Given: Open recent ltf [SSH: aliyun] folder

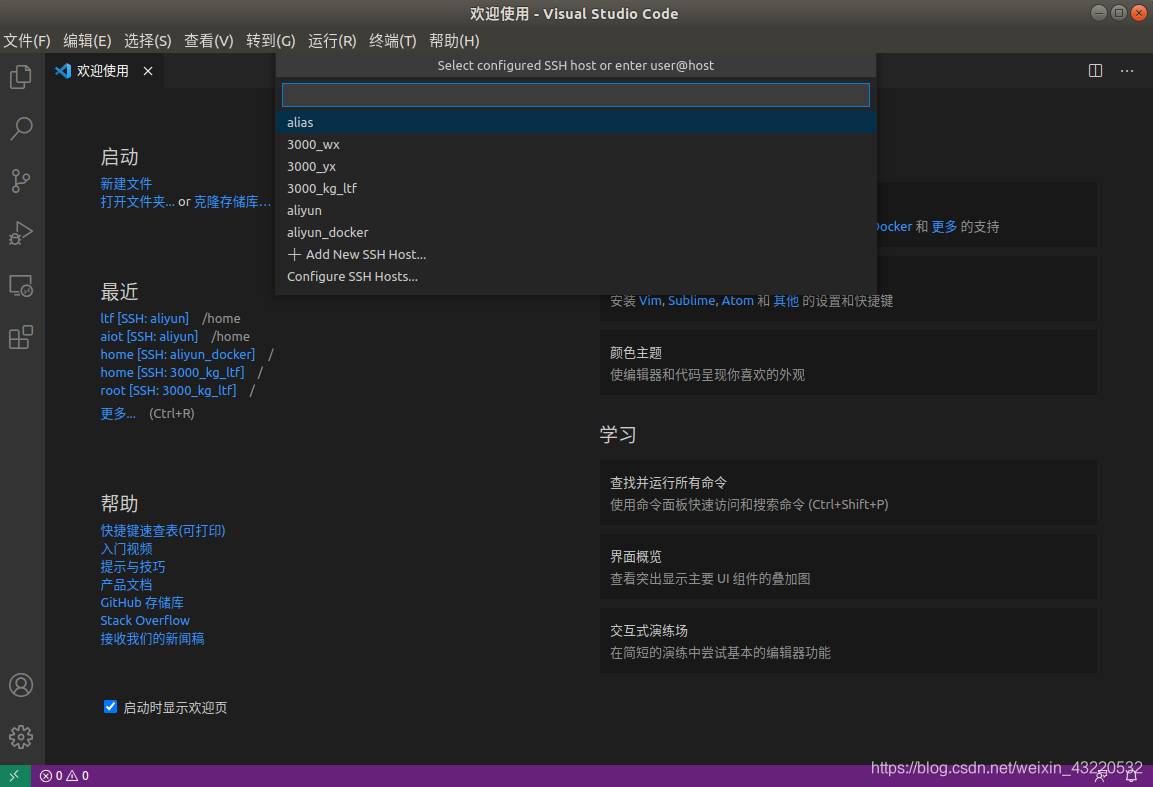Looking at the screenshot, I should coord(144,318).
